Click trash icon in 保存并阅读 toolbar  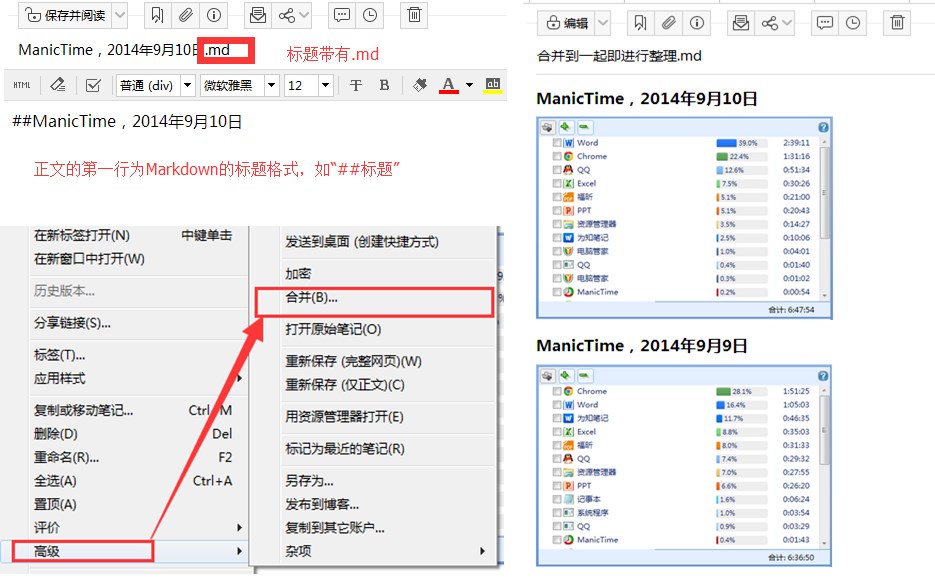[x=414, y=15]
